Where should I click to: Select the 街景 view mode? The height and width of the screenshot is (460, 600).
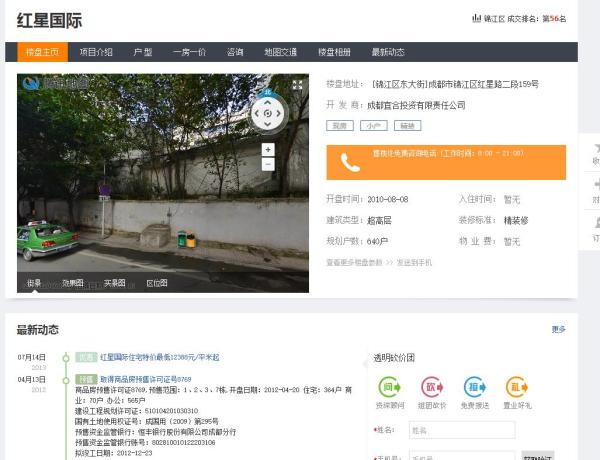point(34,283)
